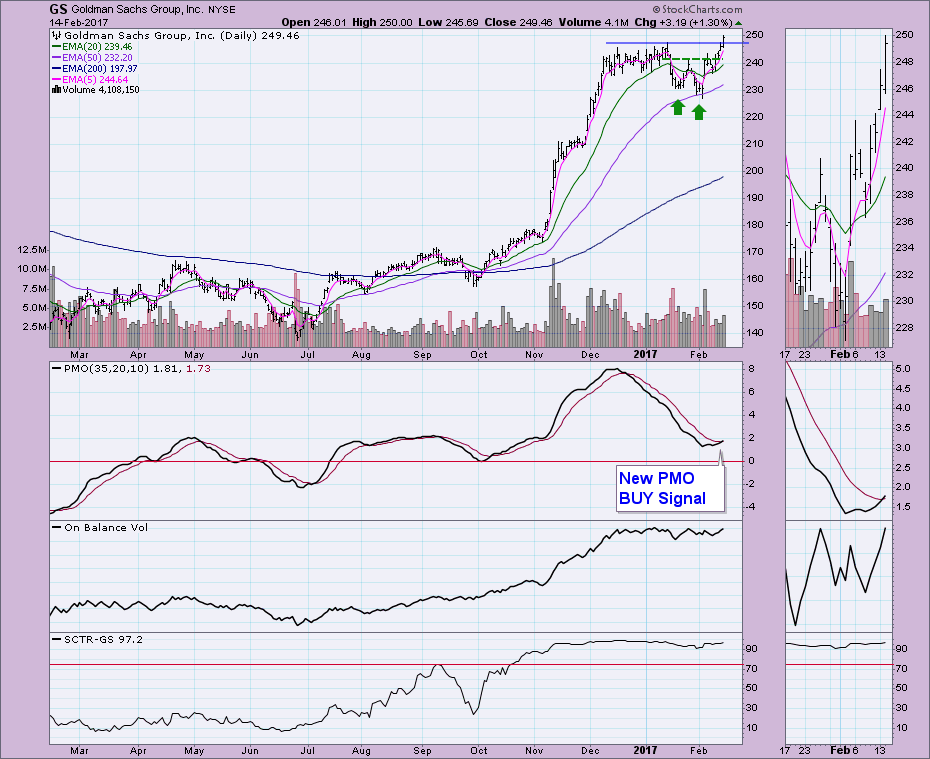
Task: Click the GS ticker symbol in header
Action: click(x=58, y=9)
